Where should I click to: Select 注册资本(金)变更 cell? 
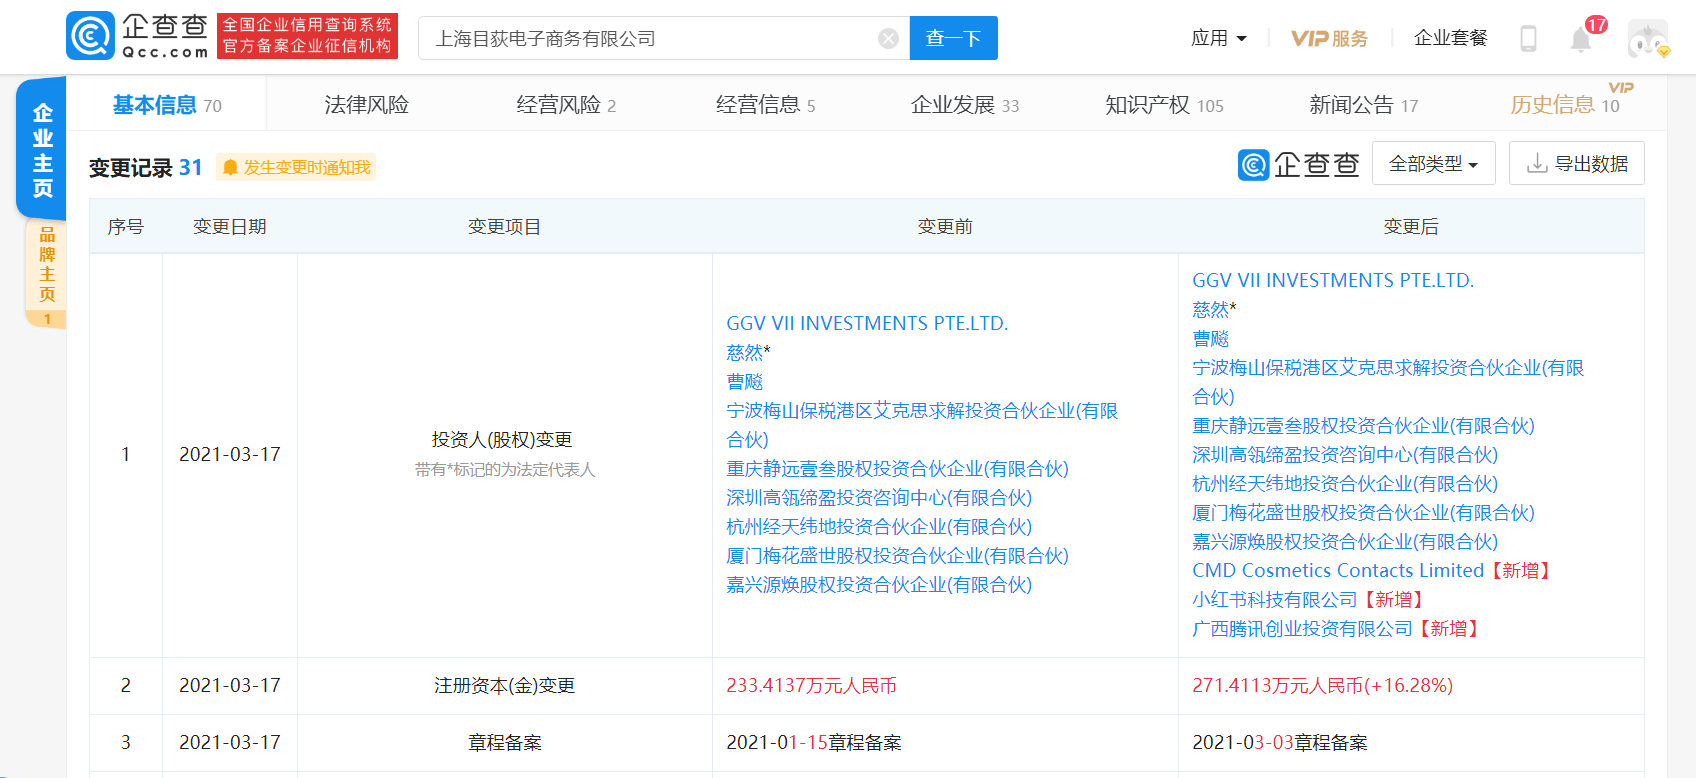tap(505, 685)
